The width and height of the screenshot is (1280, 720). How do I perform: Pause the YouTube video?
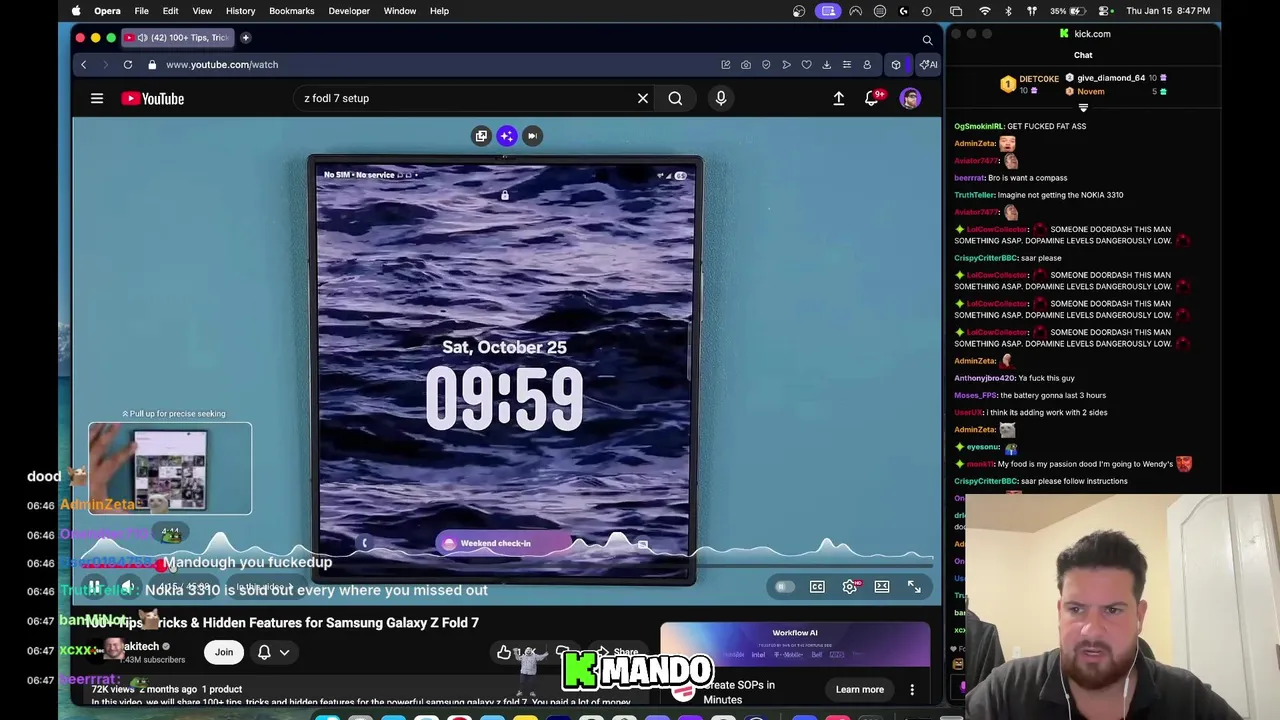(94, 587)
